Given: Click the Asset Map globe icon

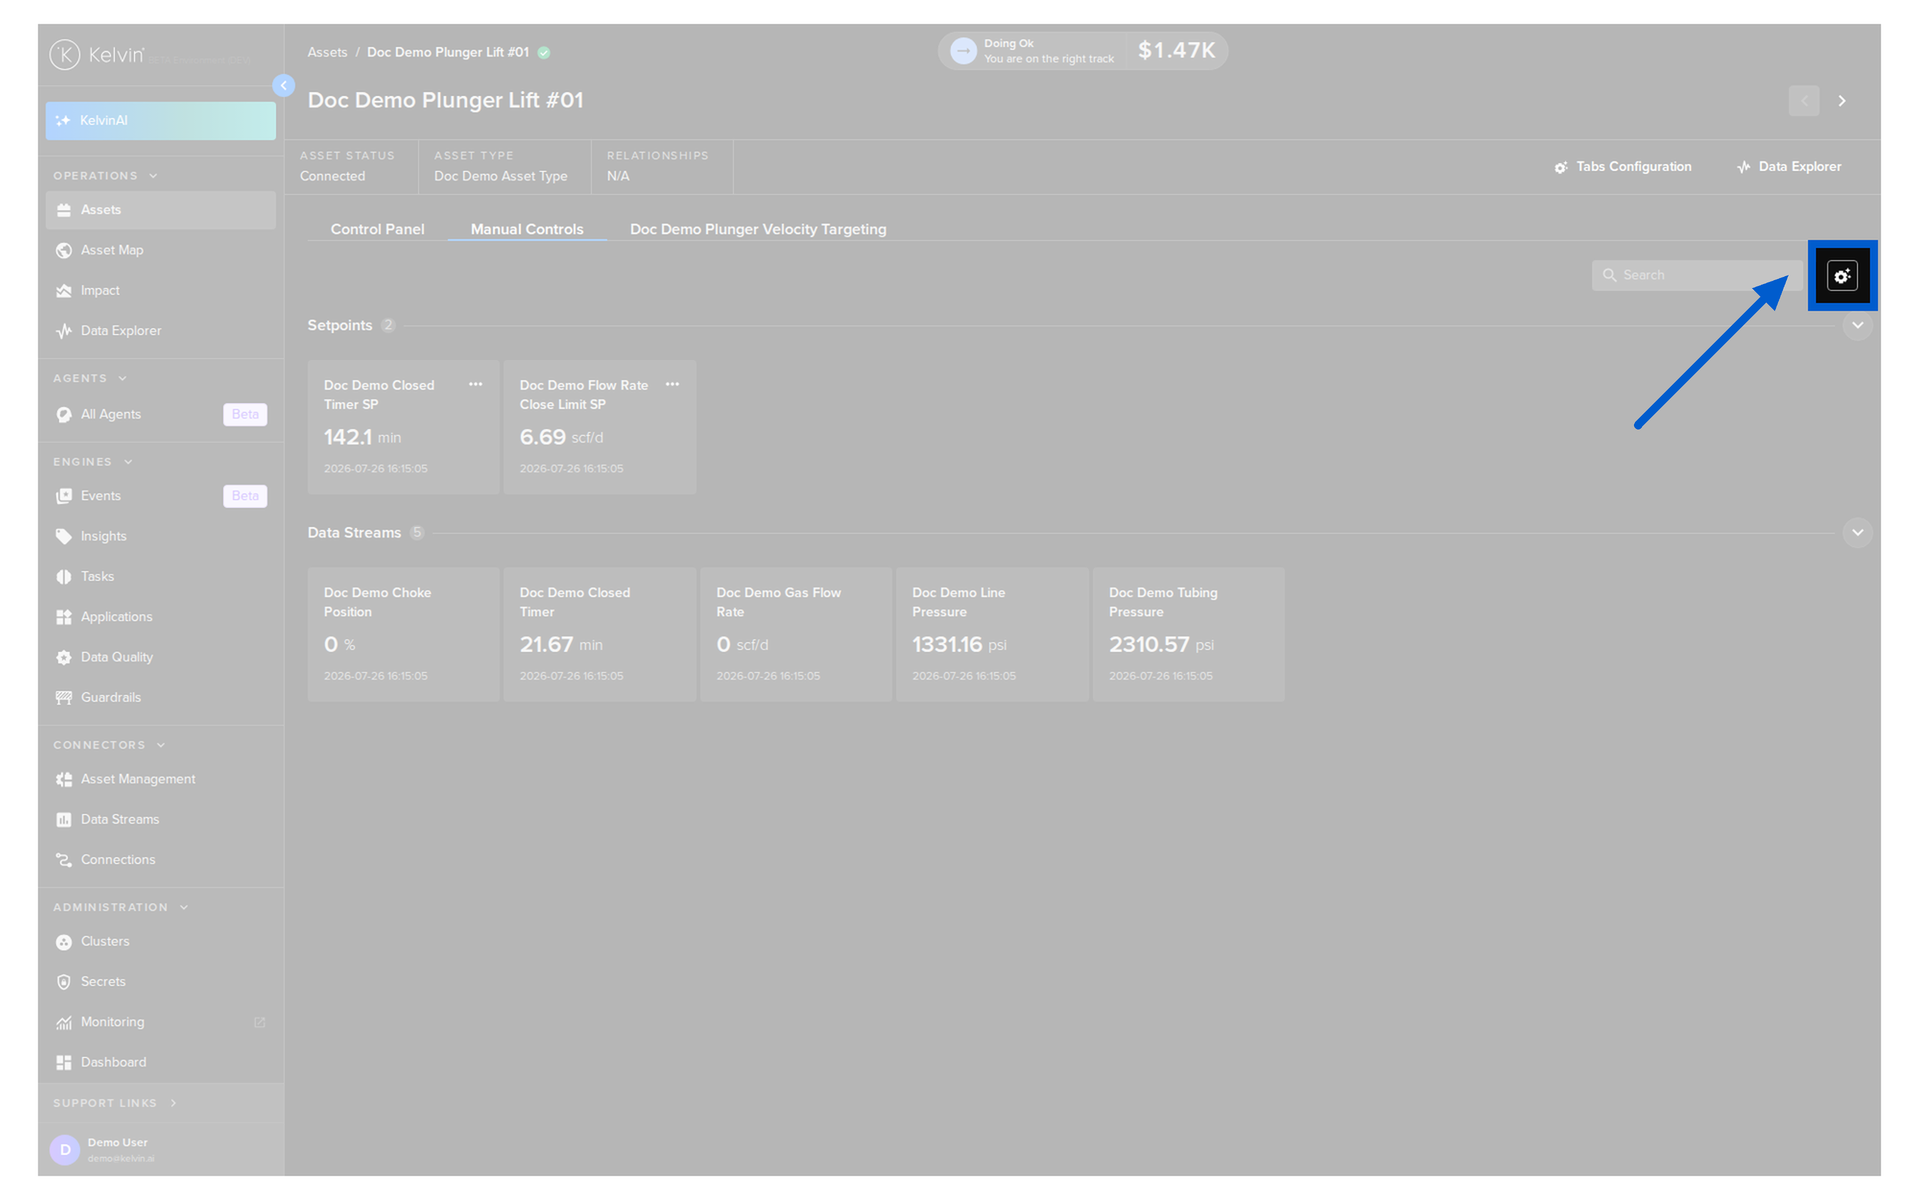Looking at the screenshot, I should (x=64, y=250).
